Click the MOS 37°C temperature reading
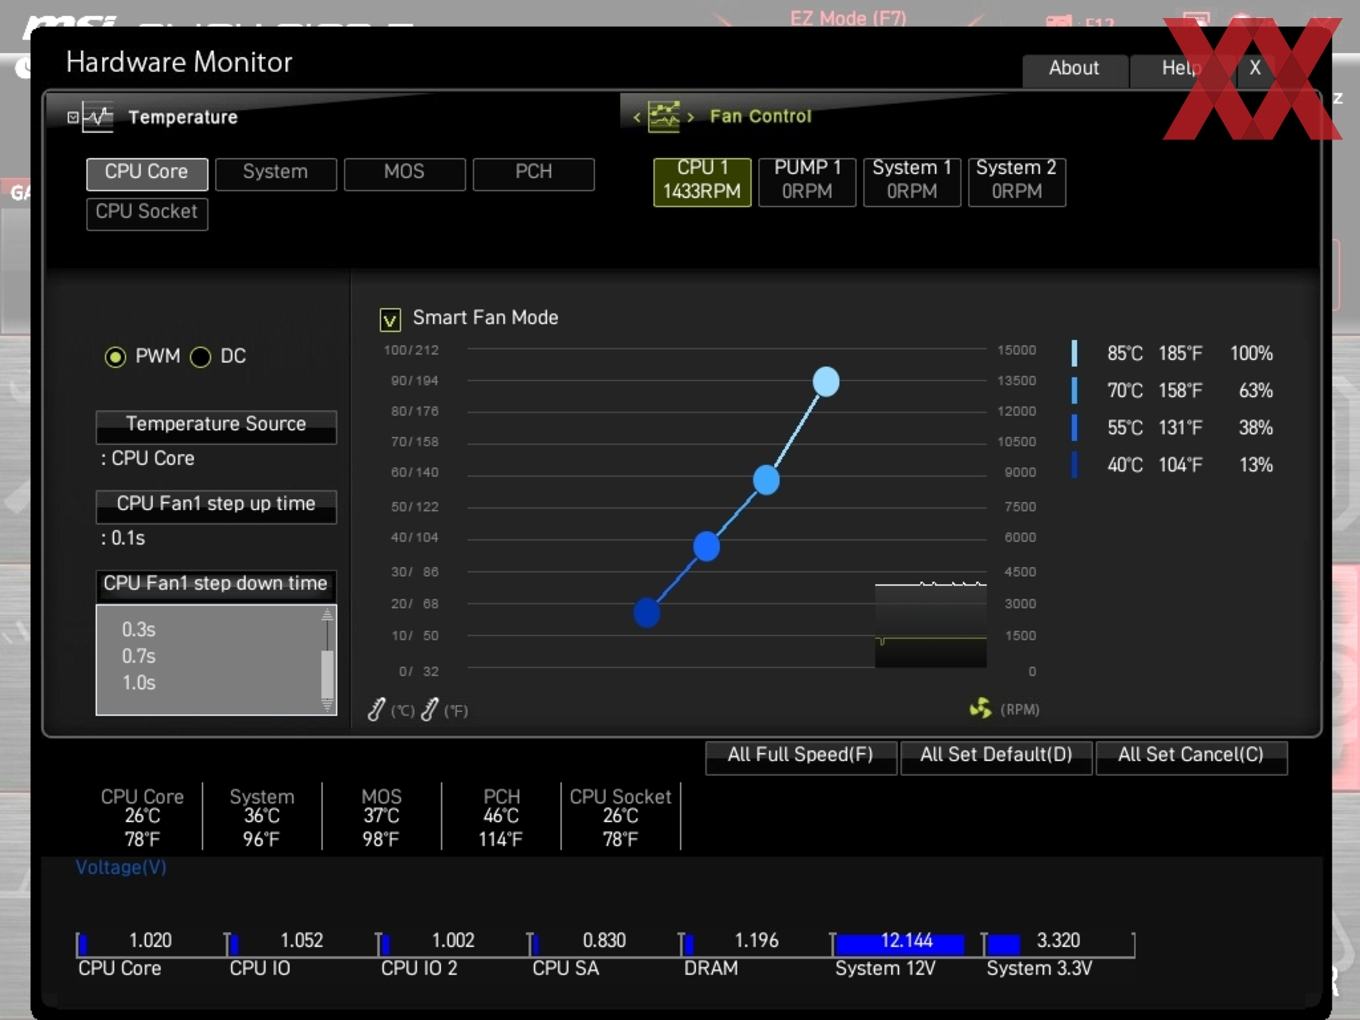 click(381, 818)
